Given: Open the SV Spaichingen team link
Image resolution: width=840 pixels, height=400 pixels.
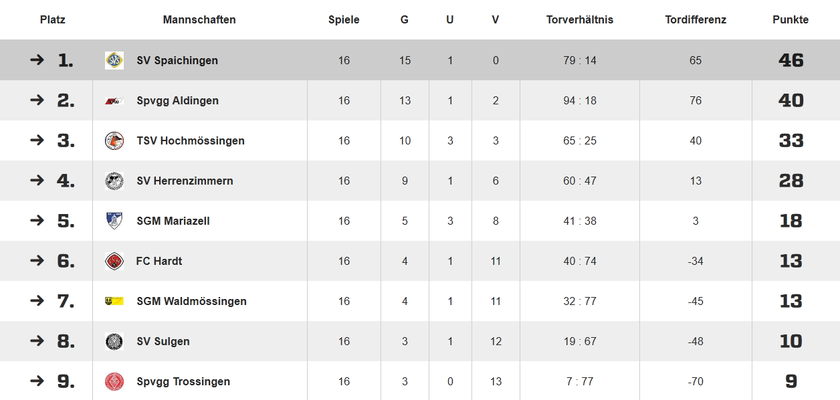Looking at the screenshot, I should click(177, 61).
